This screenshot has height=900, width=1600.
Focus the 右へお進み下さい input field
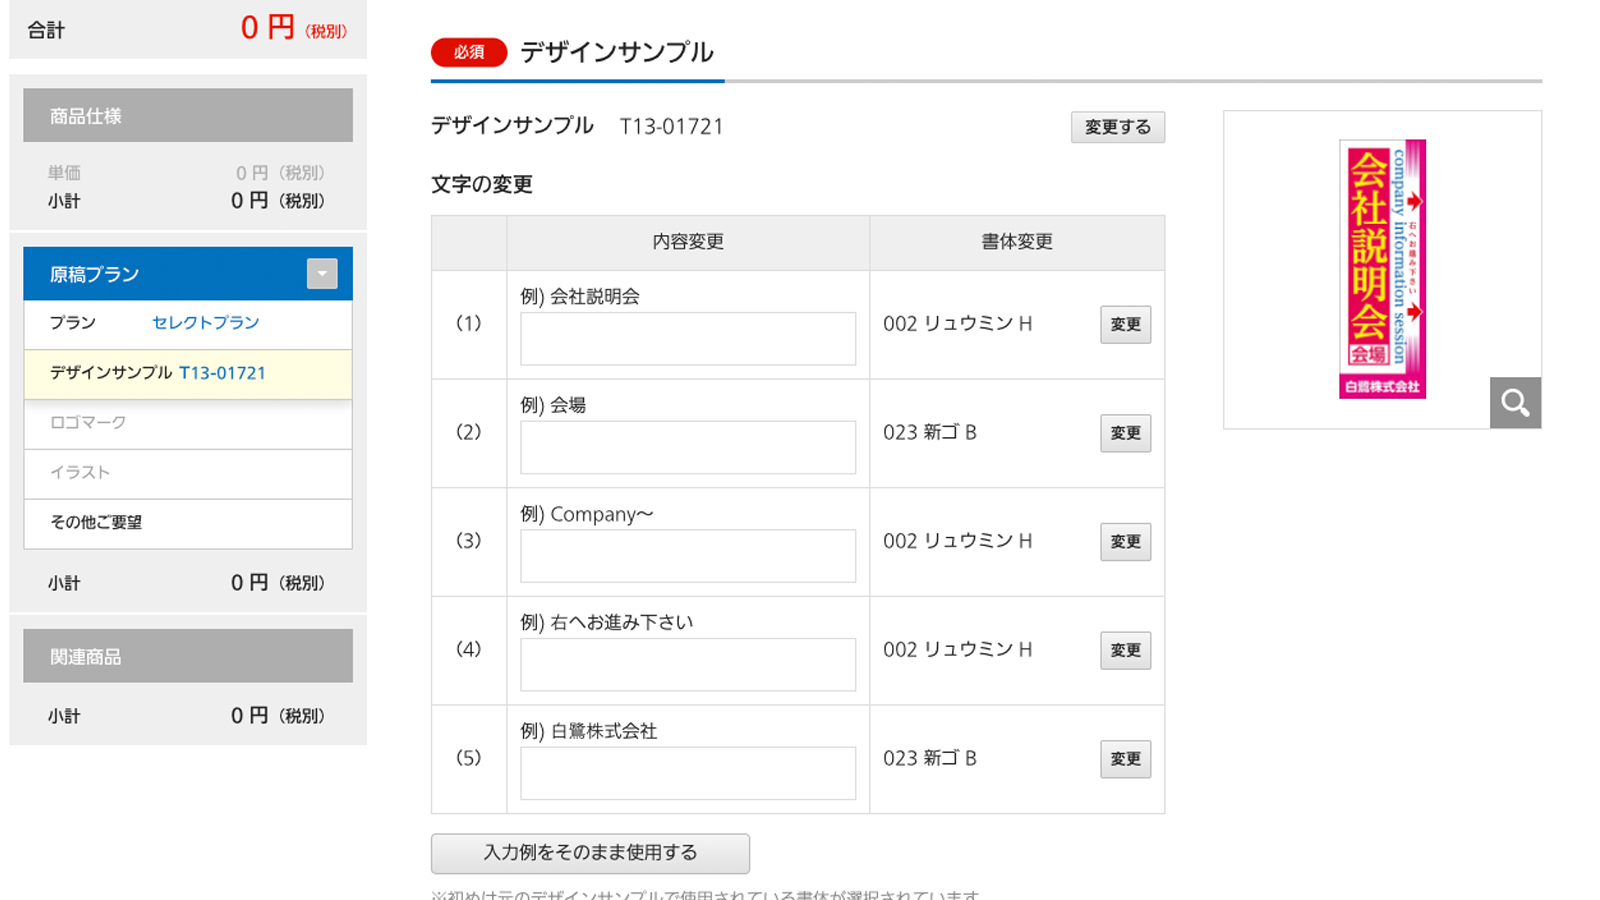(688, 664)
